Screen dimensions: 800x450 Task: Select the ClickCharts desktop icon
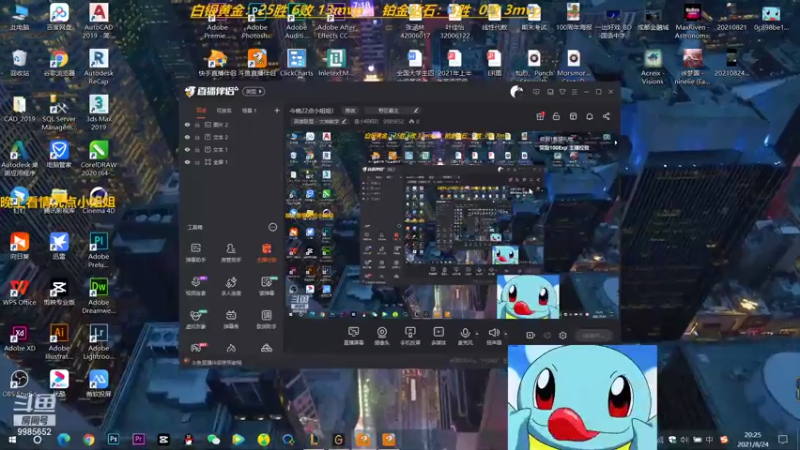pos(296,63)
